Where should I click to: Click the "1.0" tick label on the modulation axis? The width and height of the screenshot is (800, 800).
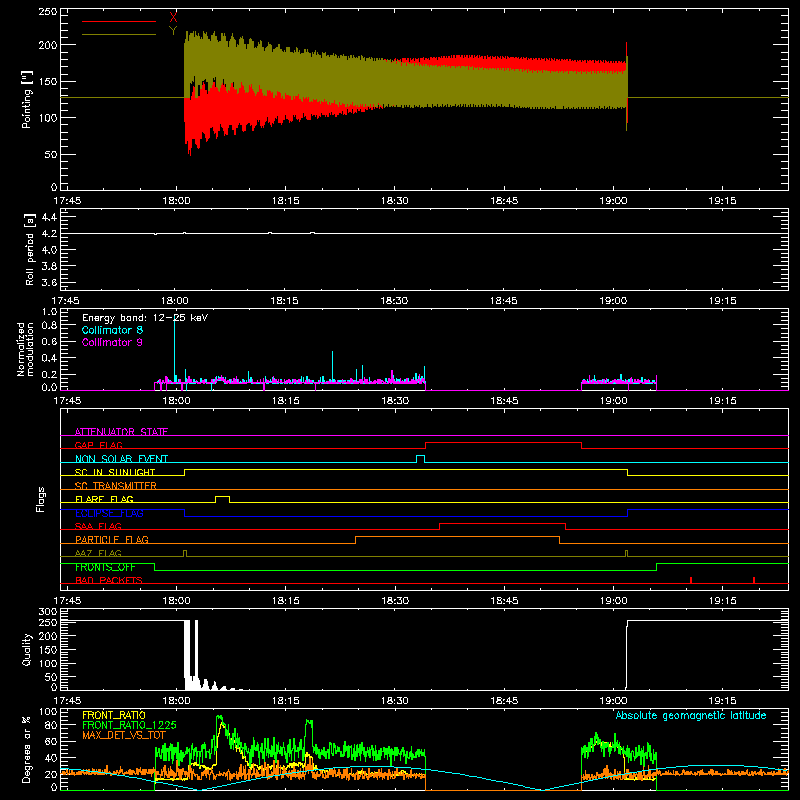tap(49, 312)
